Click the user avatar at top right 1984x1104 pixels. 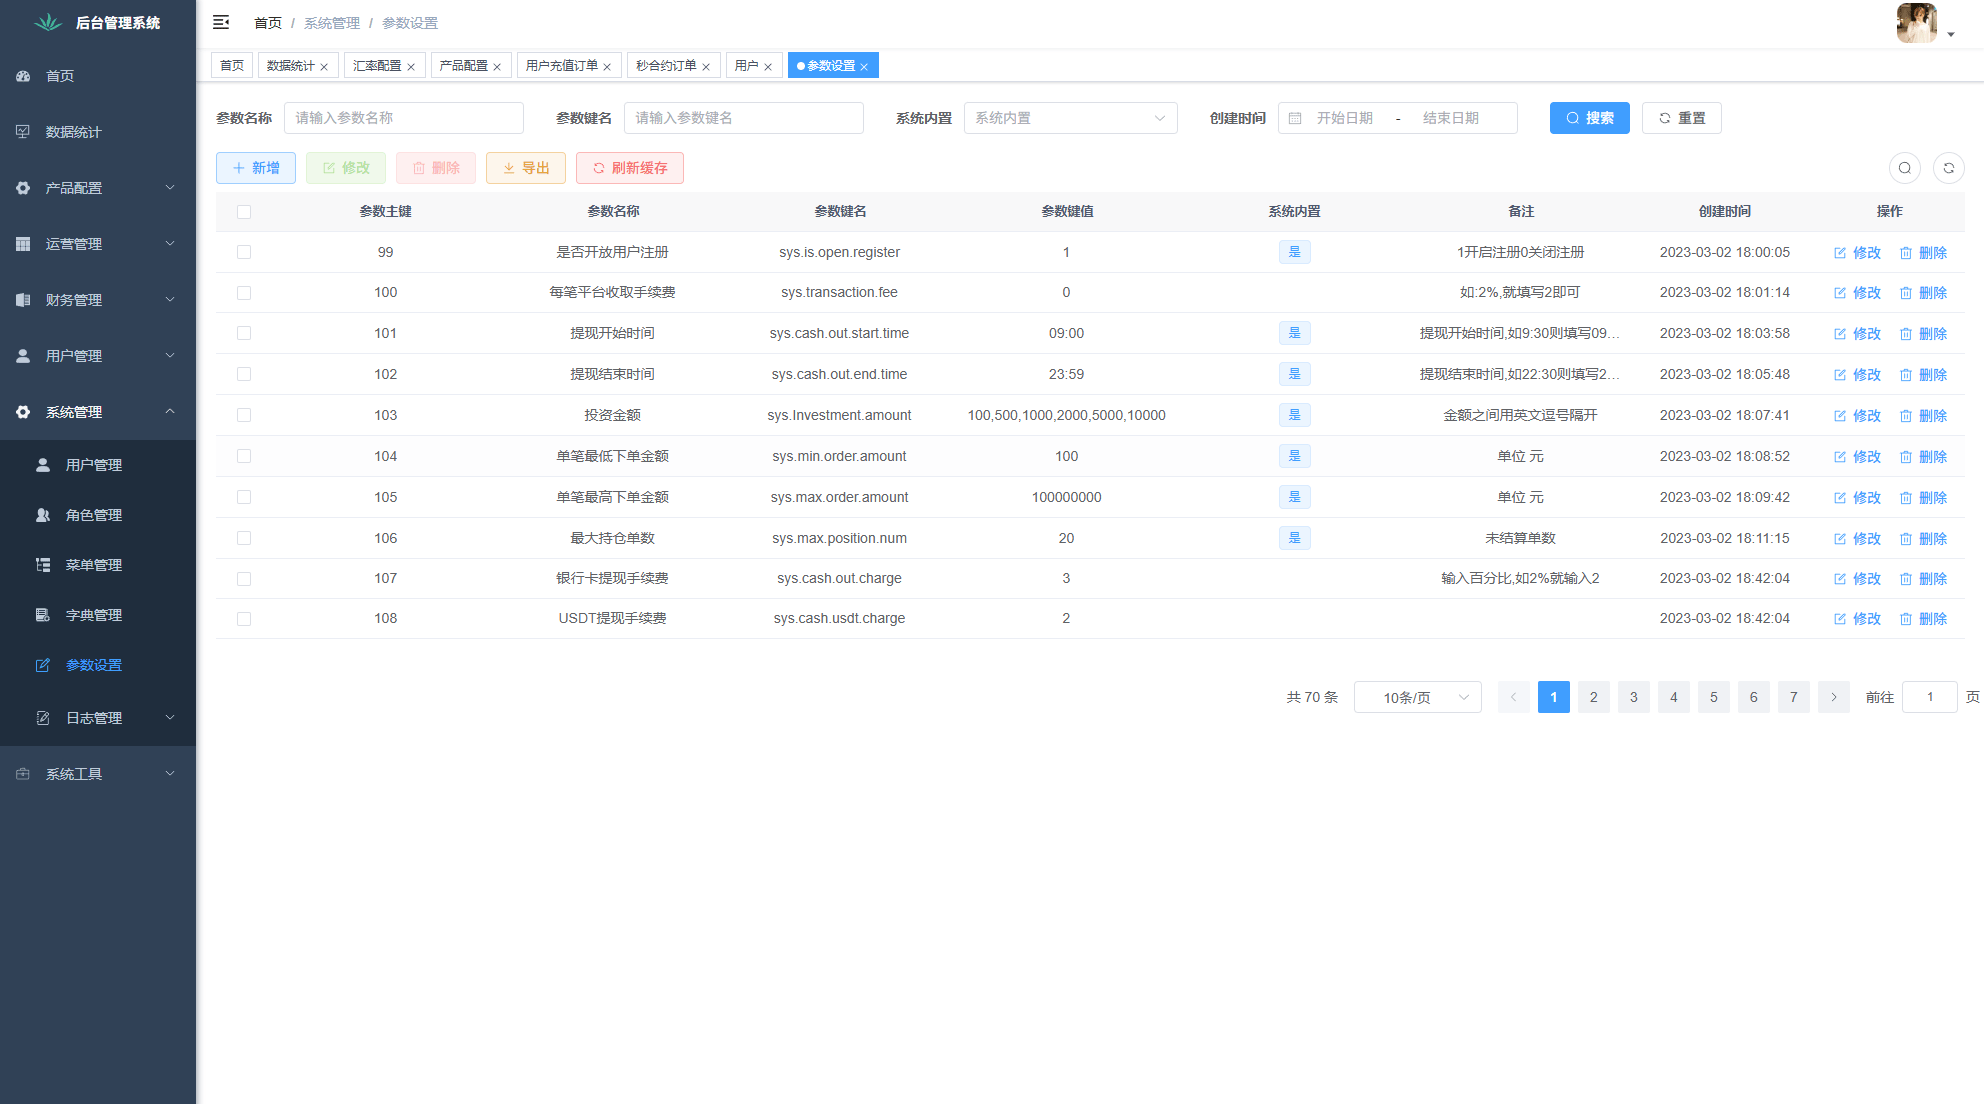point(1916,23)
